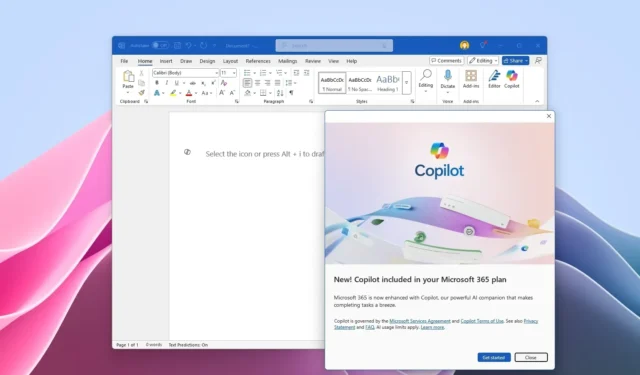Click the Text Effects blue A icon

coord(157,93)
